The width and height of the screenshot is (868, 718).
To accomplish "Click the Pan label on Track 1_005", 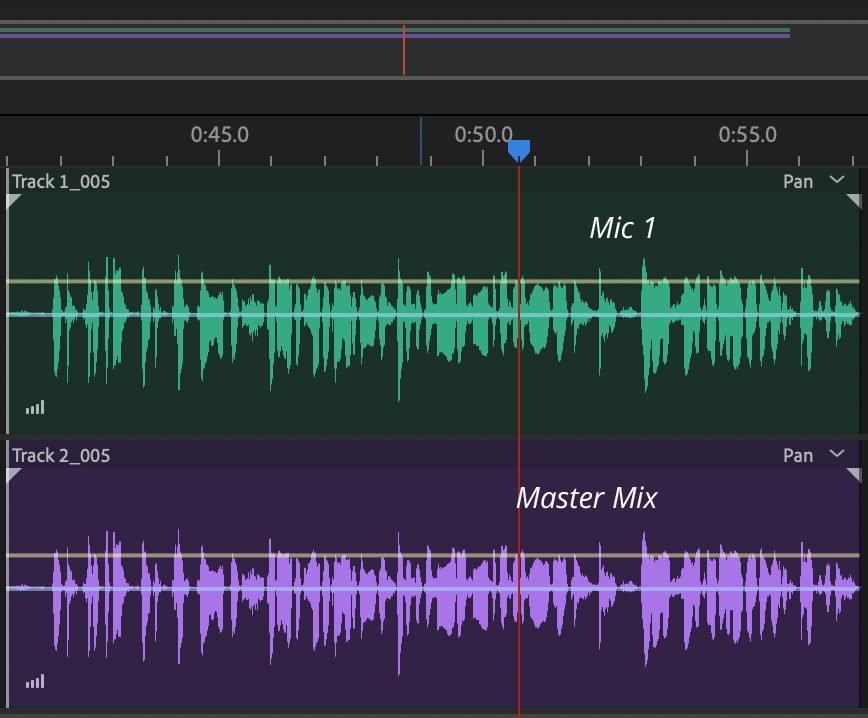I will click(798, 182).
